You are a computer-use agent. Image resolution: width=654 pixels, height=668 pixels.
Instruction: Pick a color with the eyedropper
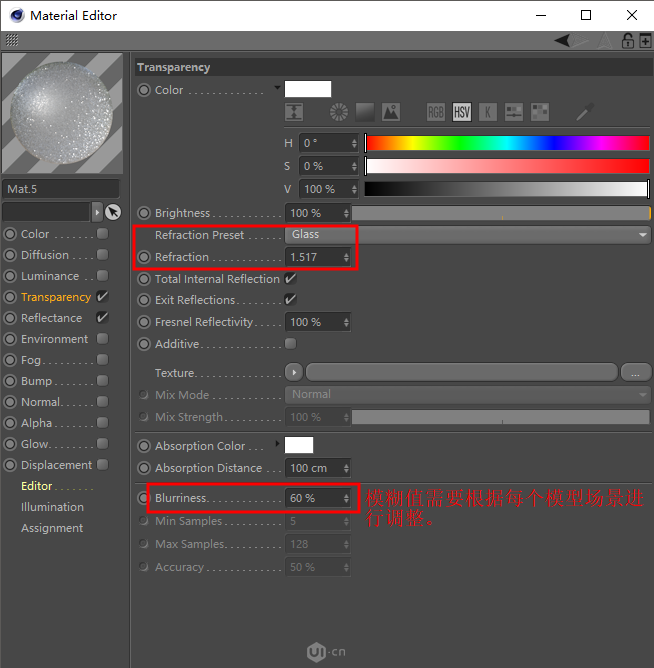[x=585, y=112]
